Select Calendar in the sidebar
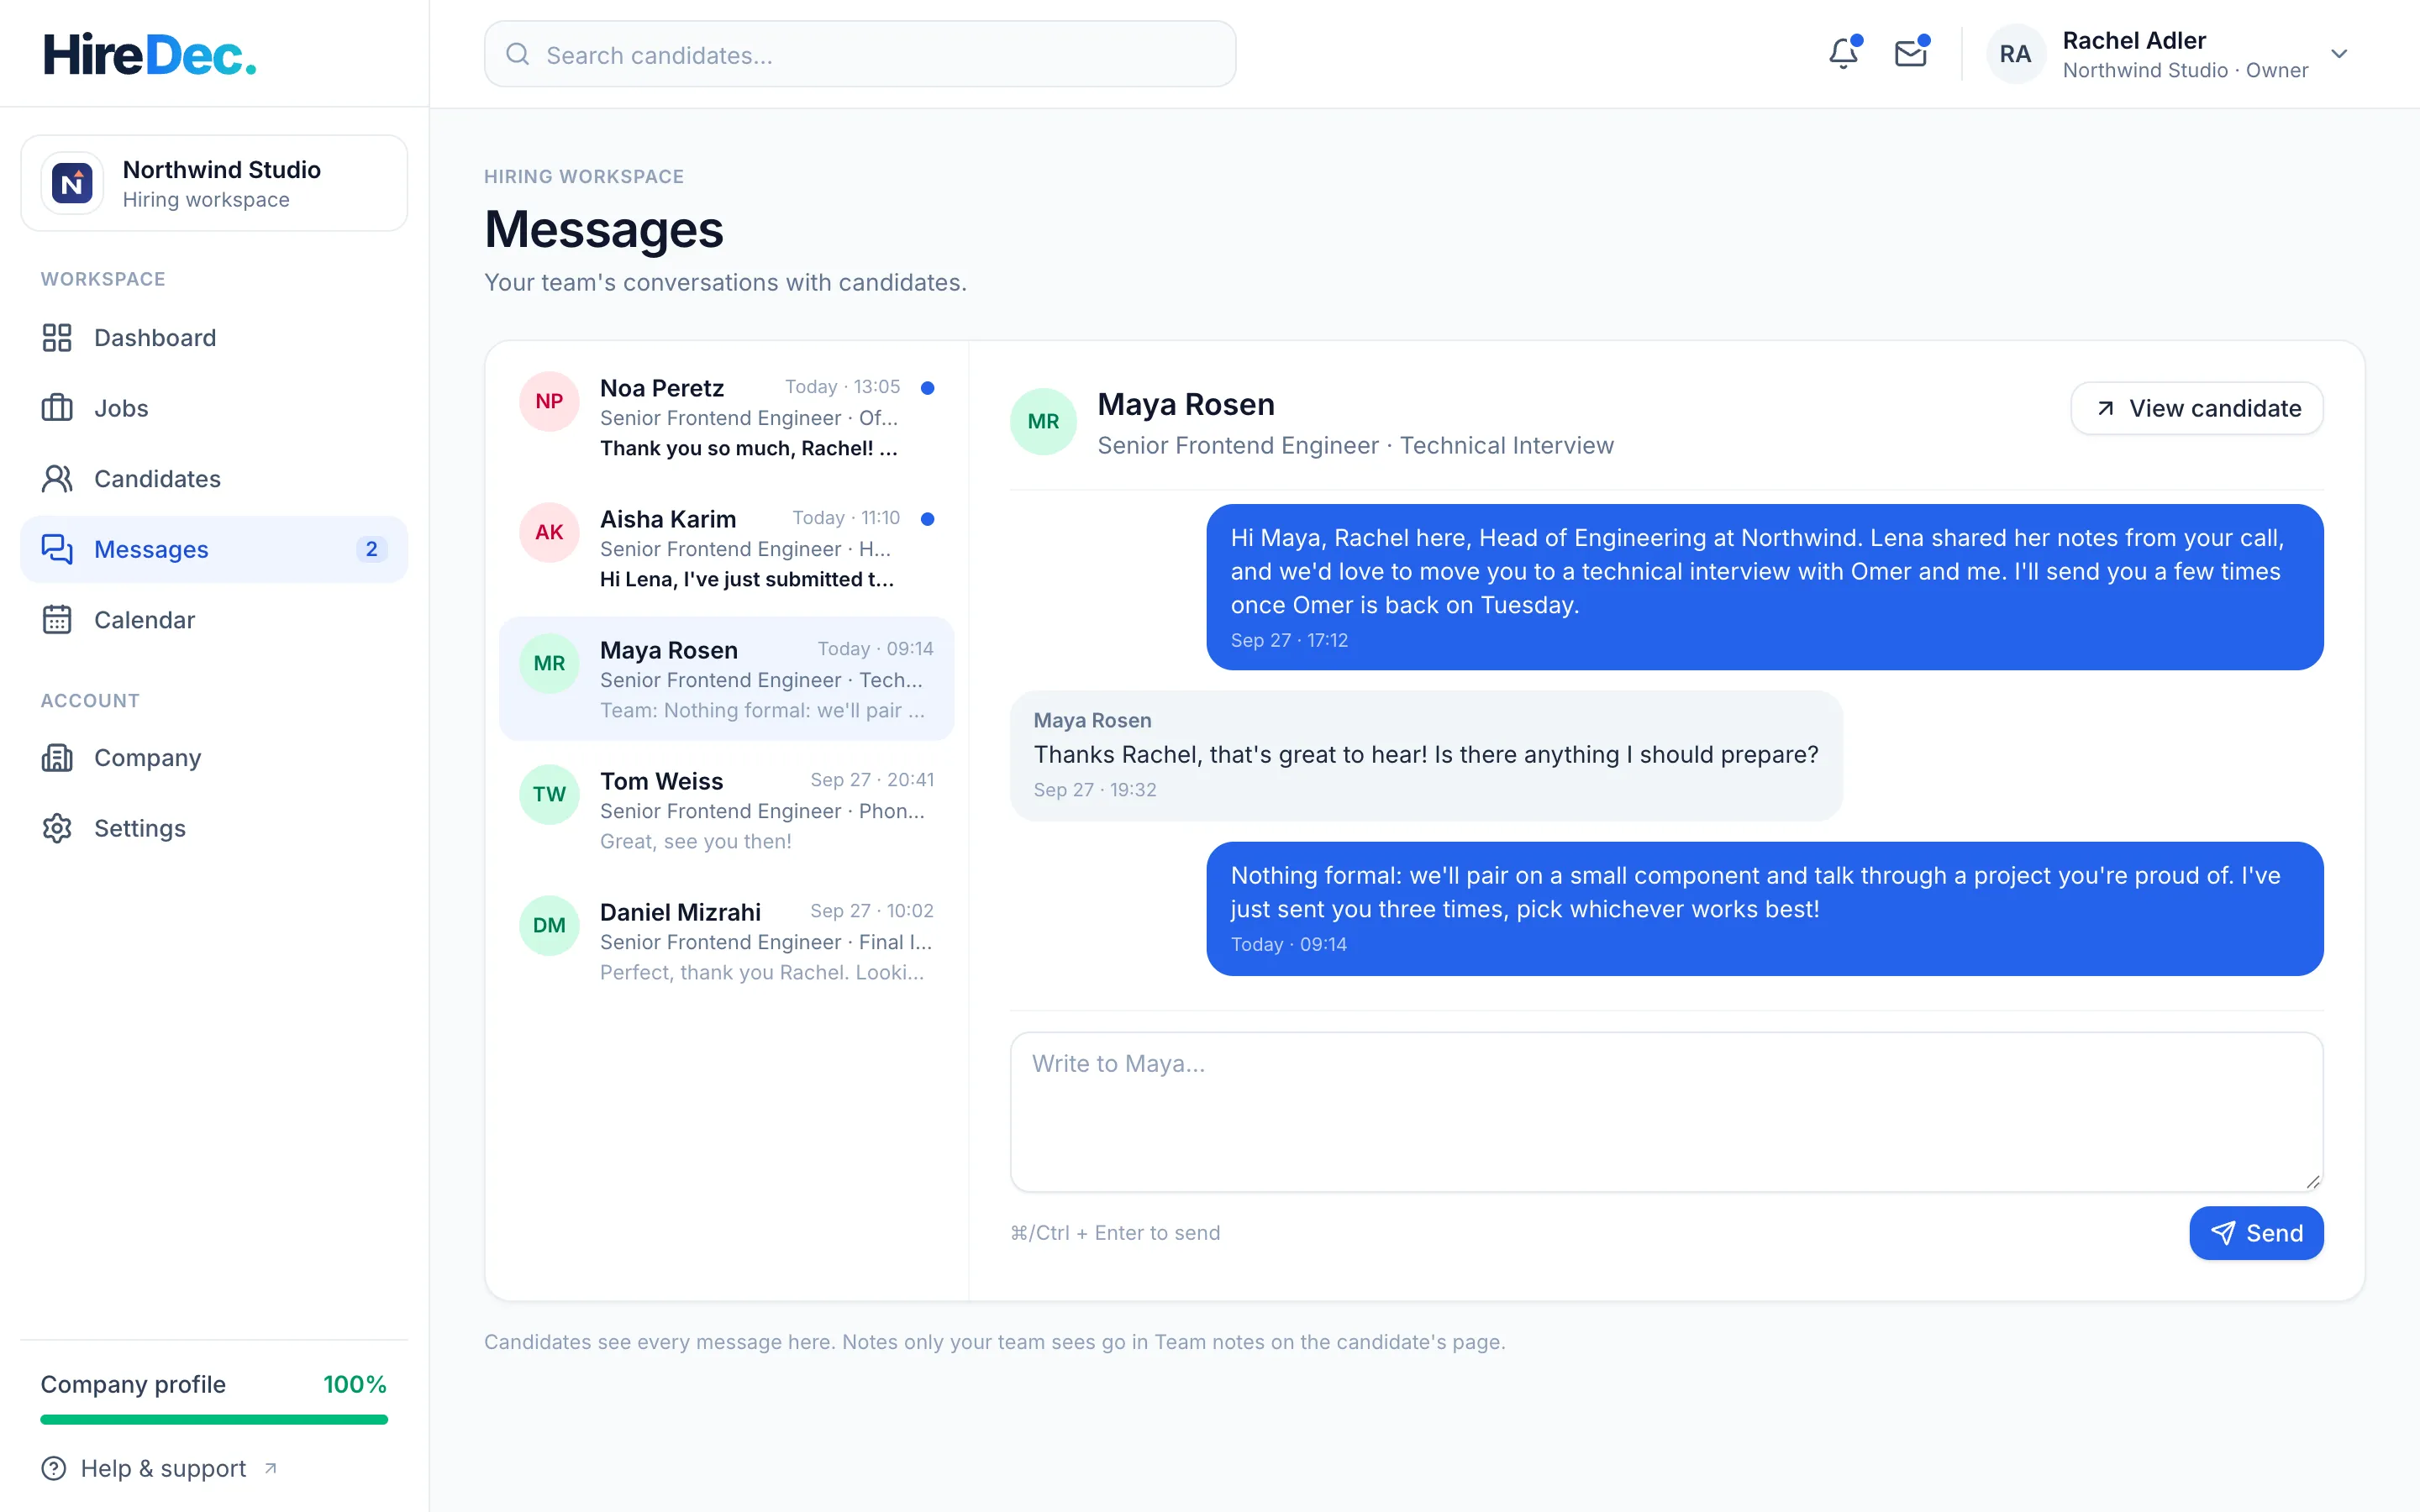 (214, 620)
